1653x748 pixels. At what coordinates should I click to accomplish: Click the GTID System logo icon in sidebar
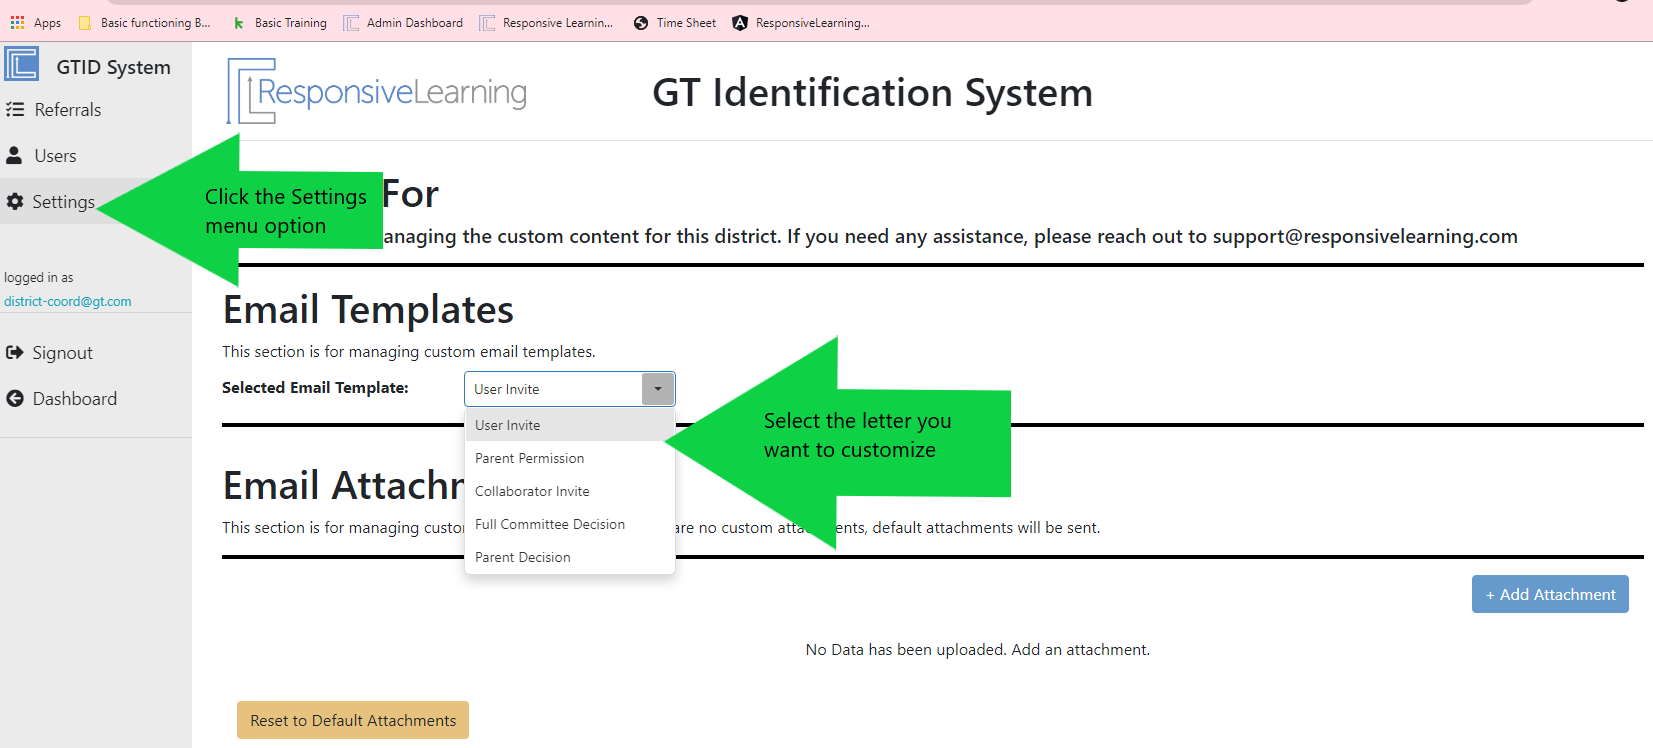coord(21,64)
